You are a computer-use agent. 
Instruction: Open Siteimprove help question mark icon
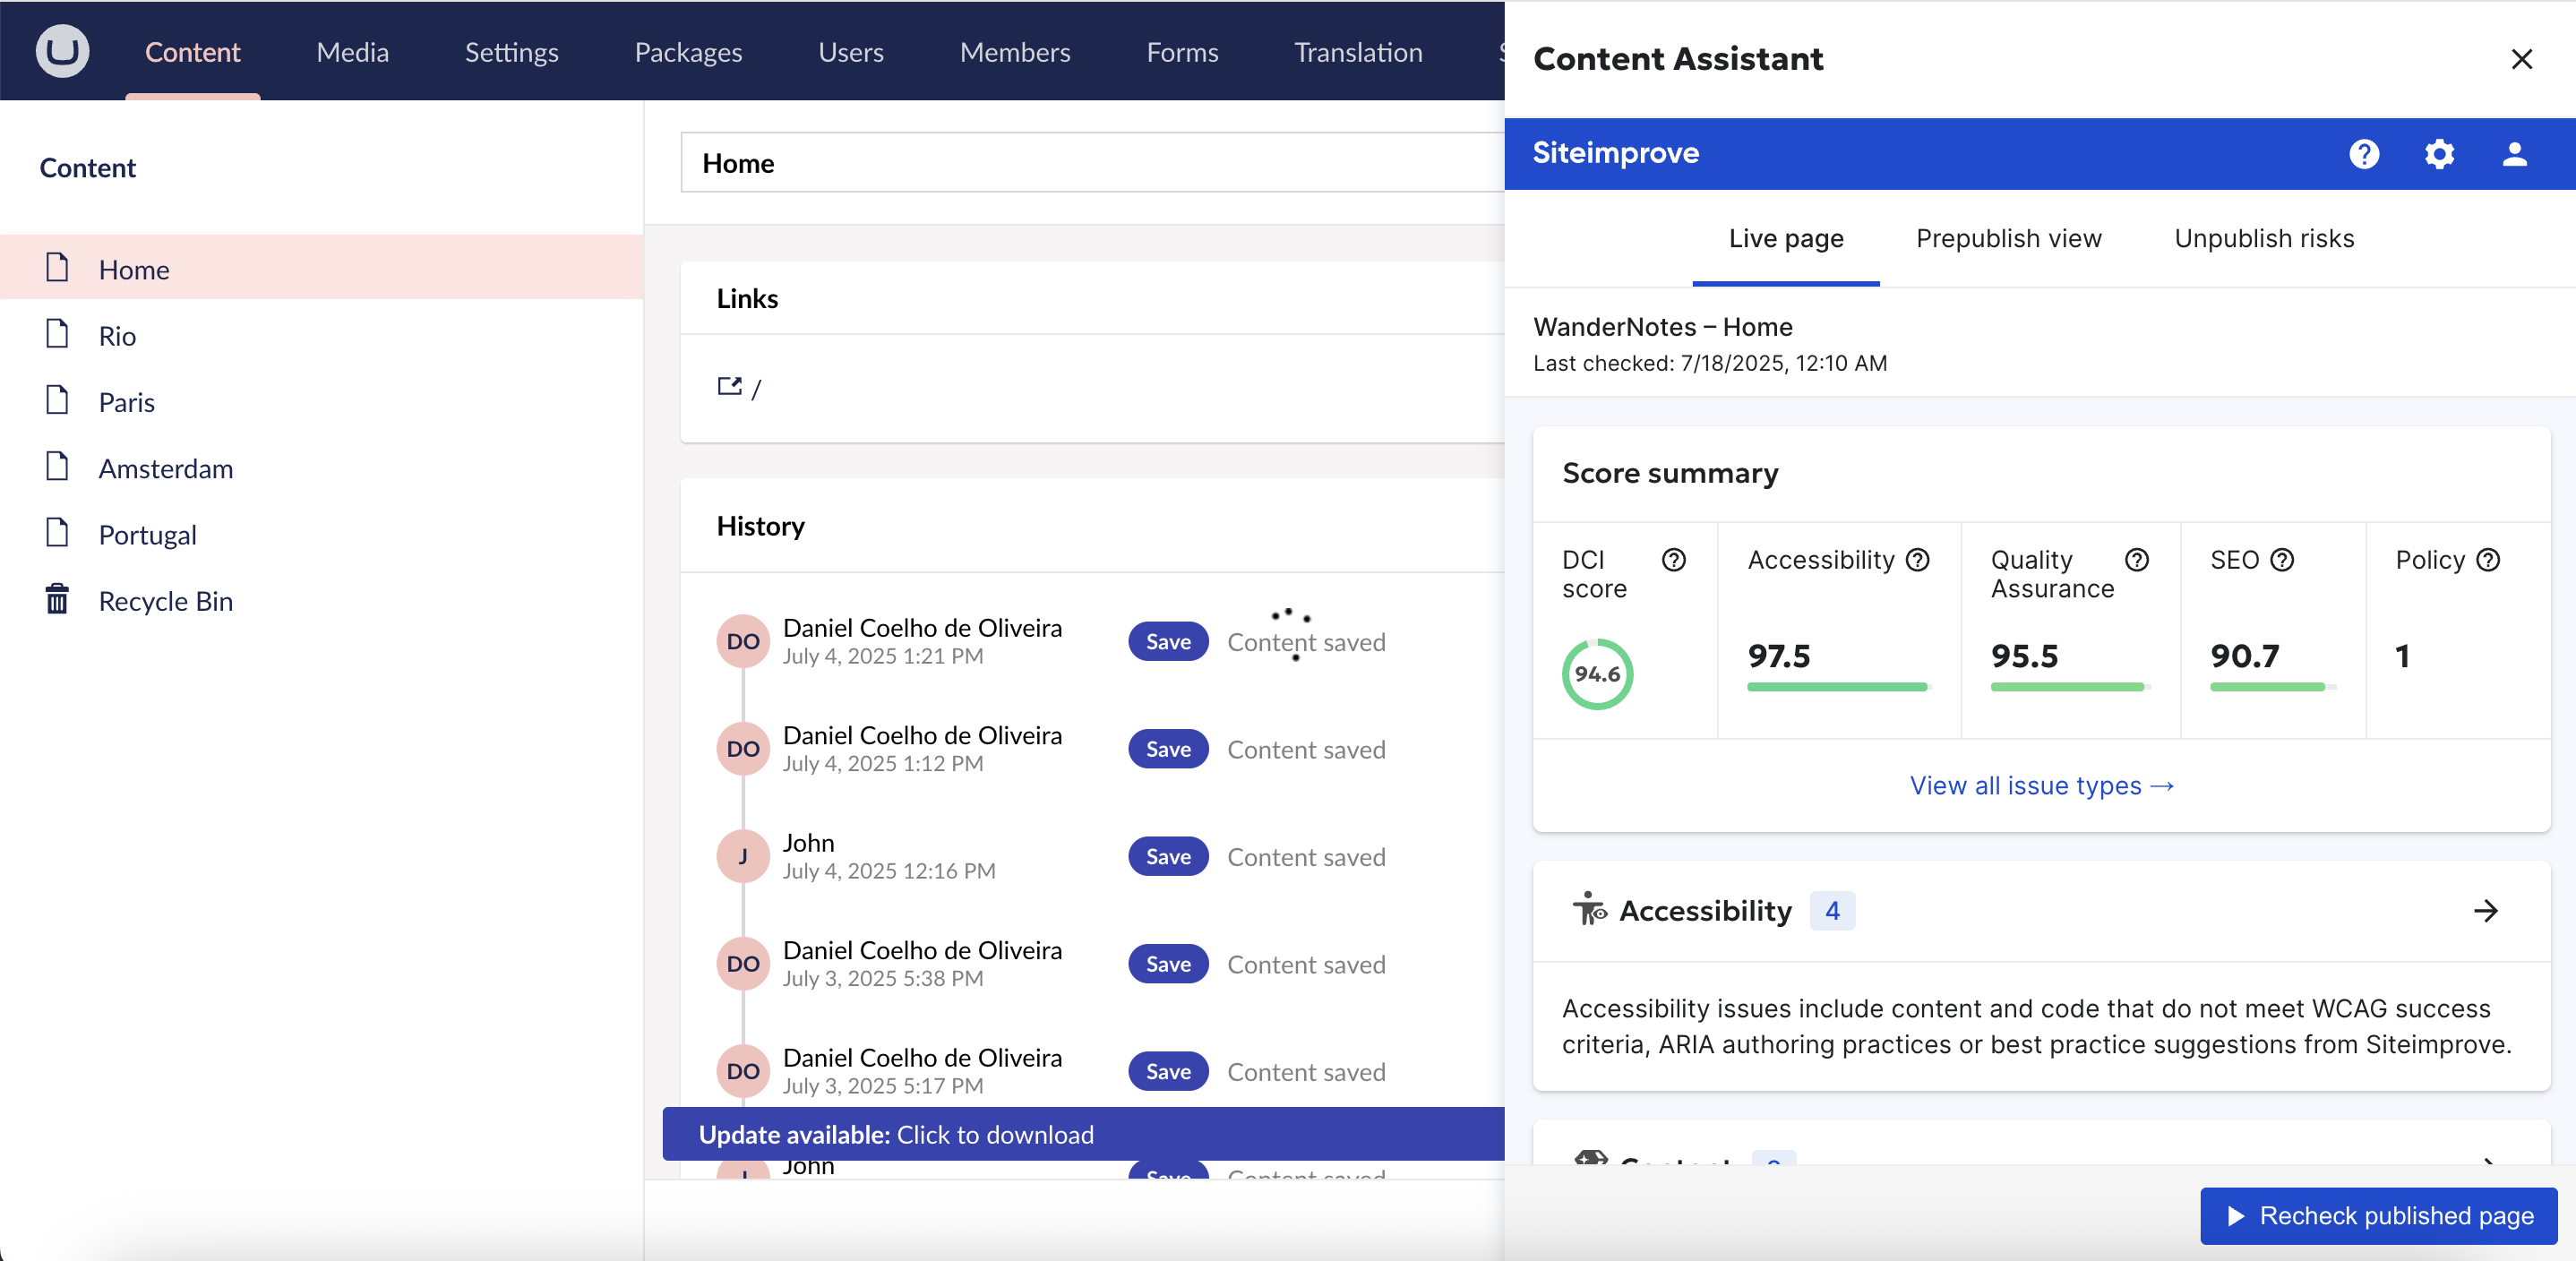[x=2364, y=154]
